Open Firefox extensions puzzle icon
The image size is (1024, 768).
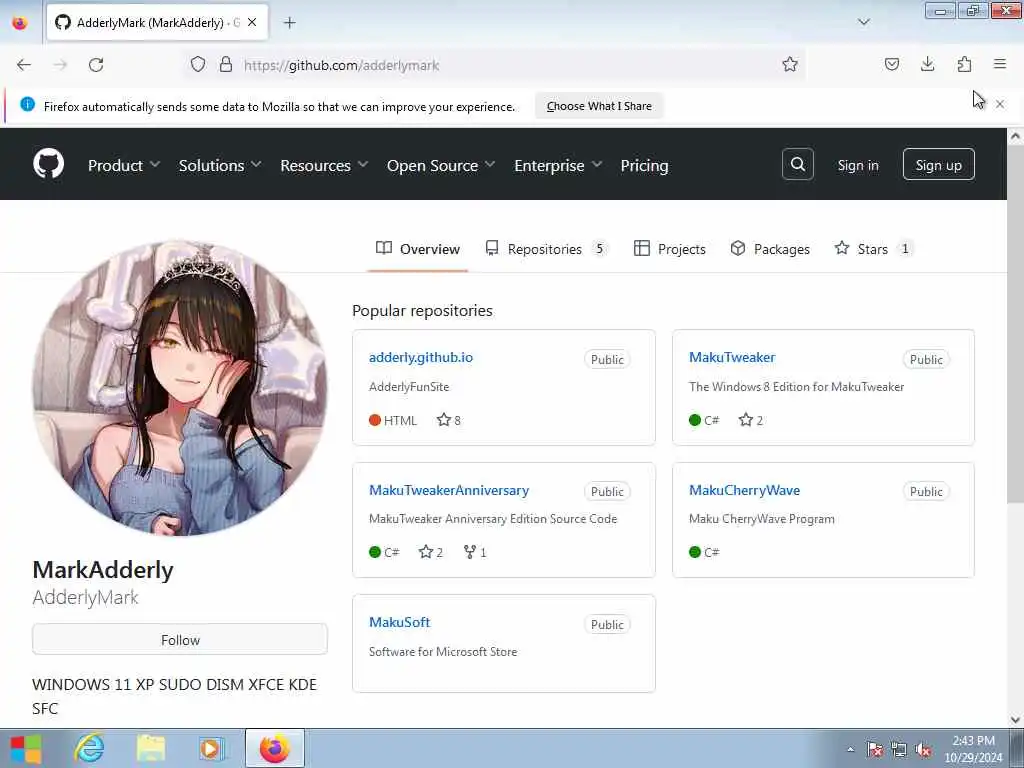pyautogui.click(x=964, y=64)
